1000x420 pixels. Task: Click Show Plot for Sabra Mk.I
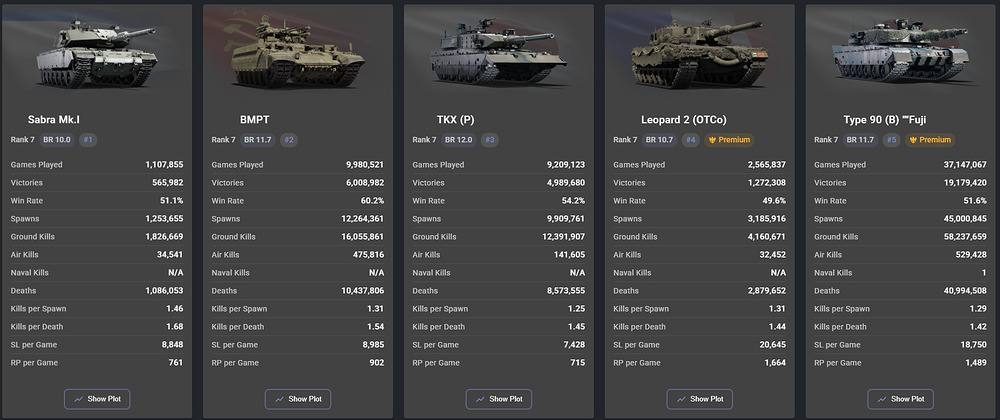(x=97, y=399)
